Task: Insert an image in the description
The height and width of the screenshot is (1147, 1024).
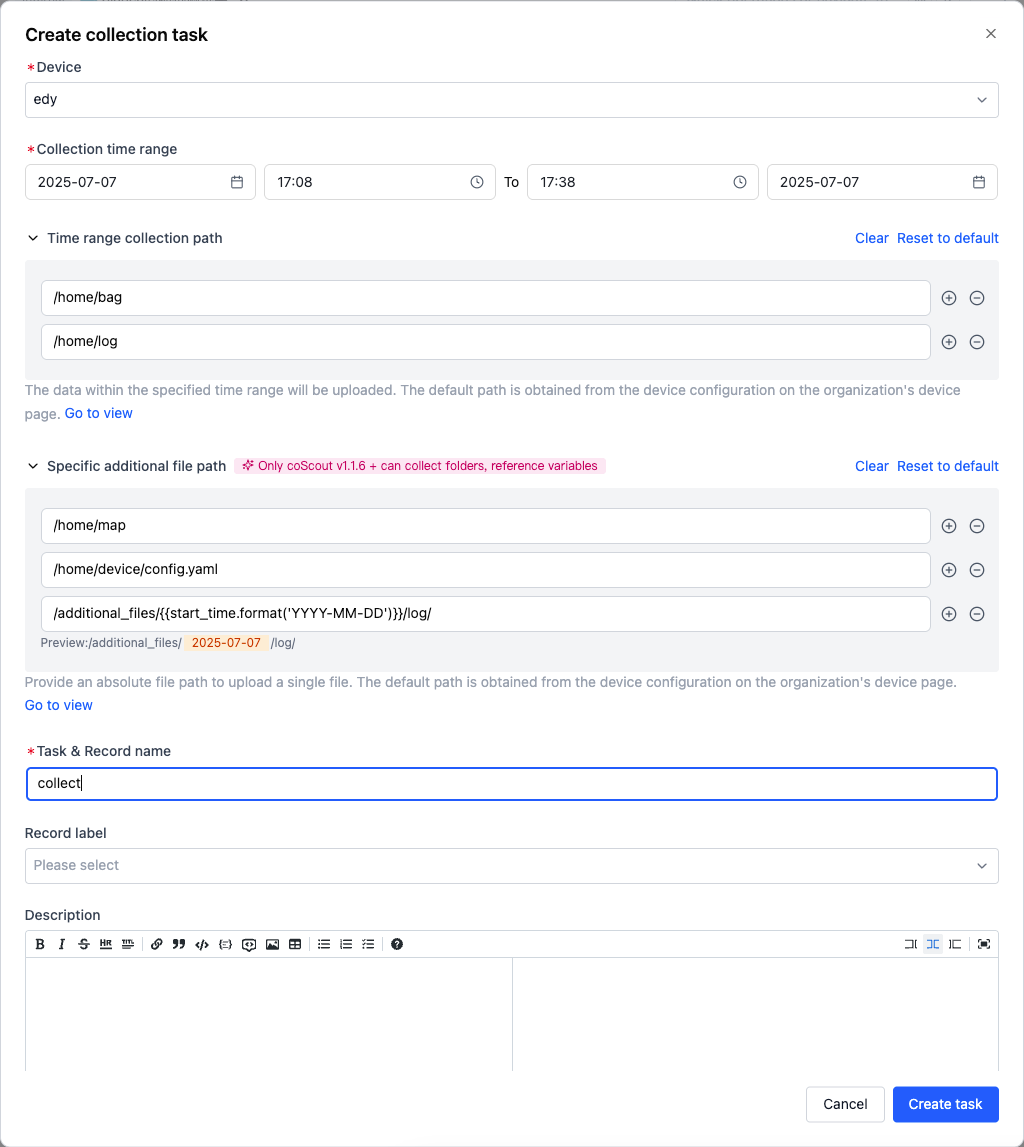Action: pyautogui.click(x=272, y=944)
